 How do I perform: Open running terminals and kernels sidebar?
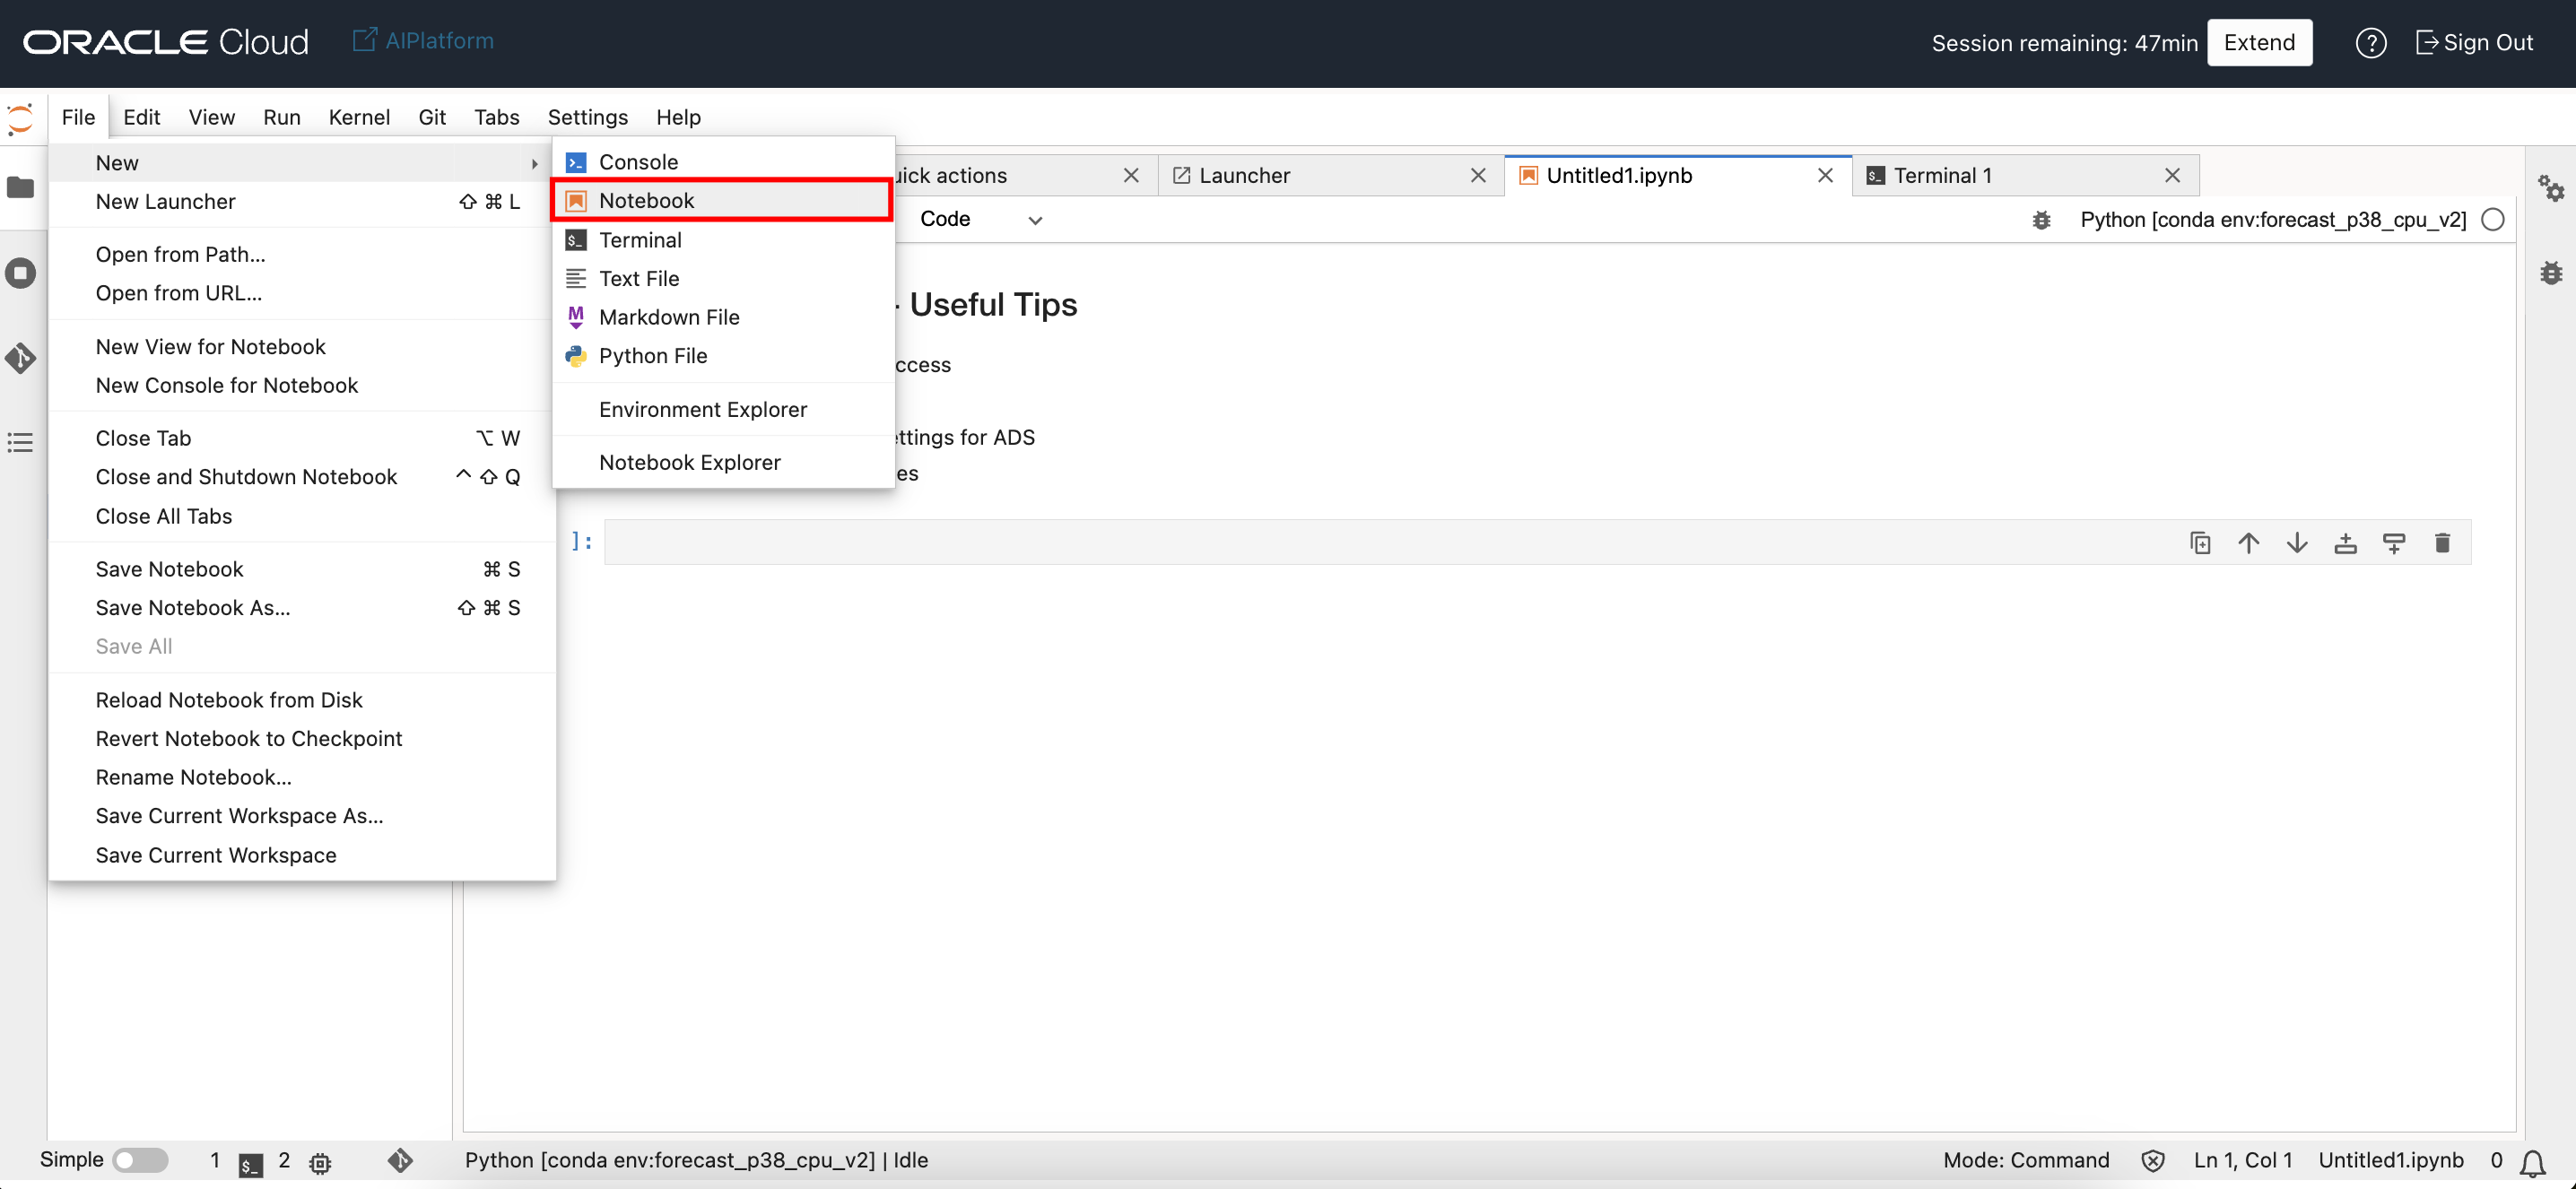coord(20,273)
